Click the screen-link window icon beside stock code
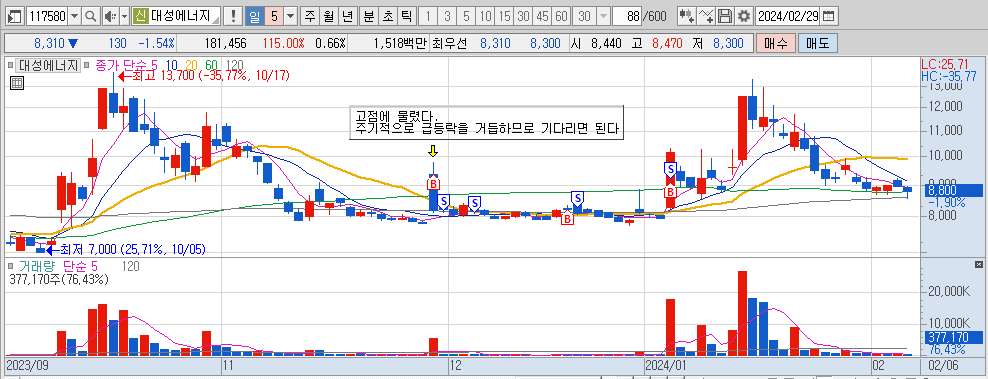The width and height of the screenshot is (988, 379). pyautogui.click(x=16, y=16)
